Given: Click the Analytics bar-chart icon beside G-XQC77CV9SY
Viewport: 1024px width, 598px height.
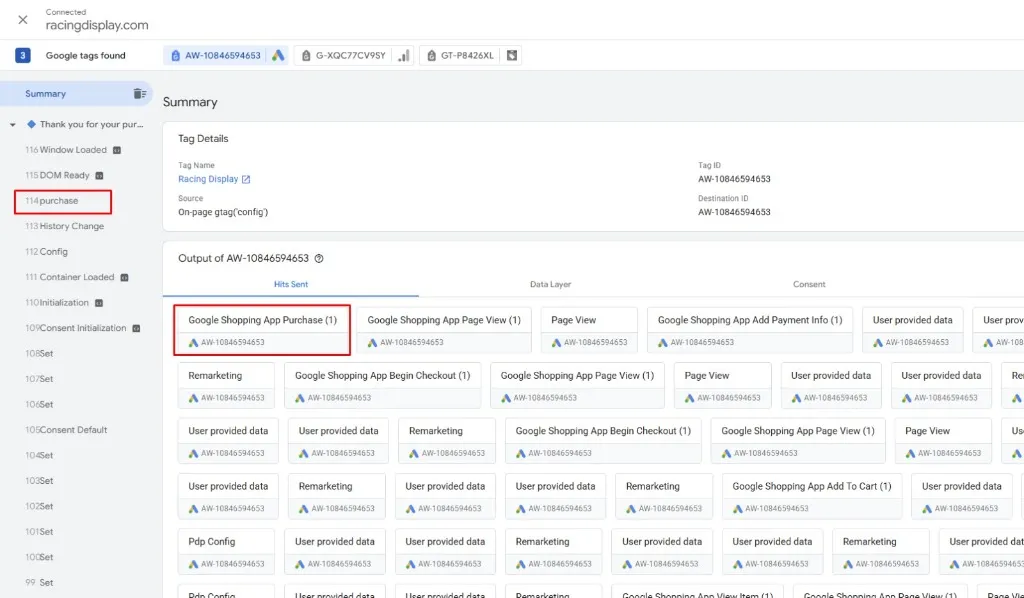Looking at the screenshot, I should 404,55.
